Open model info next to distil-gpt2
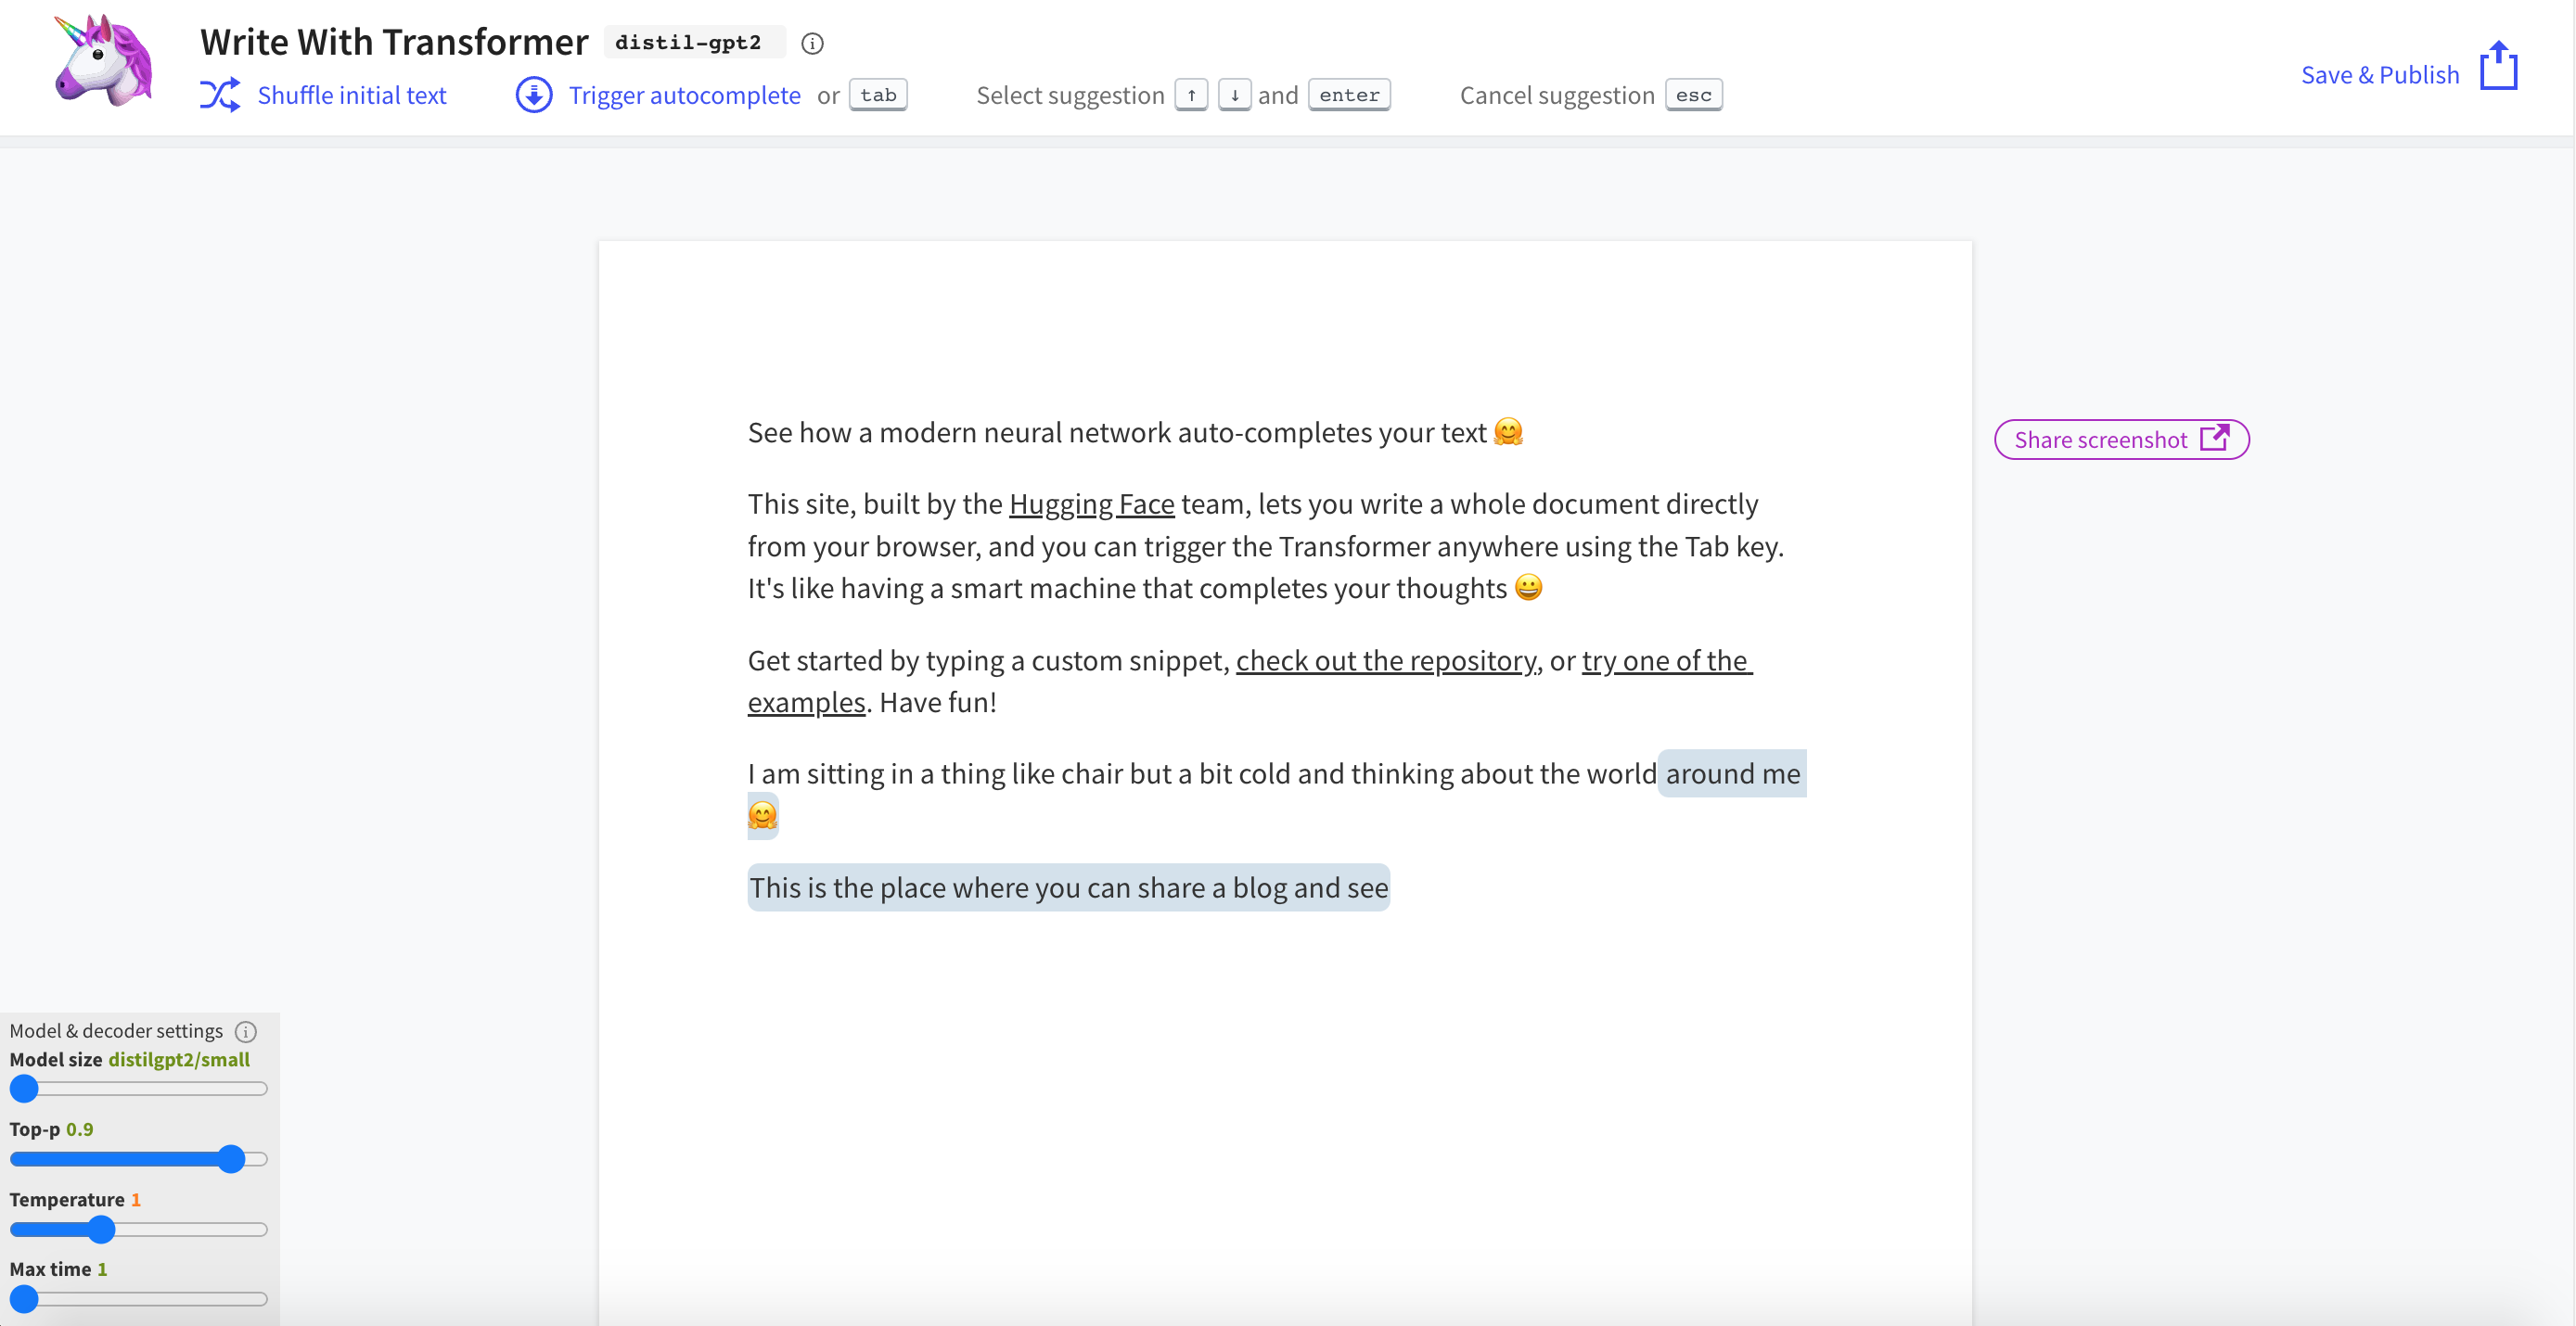 812,43
